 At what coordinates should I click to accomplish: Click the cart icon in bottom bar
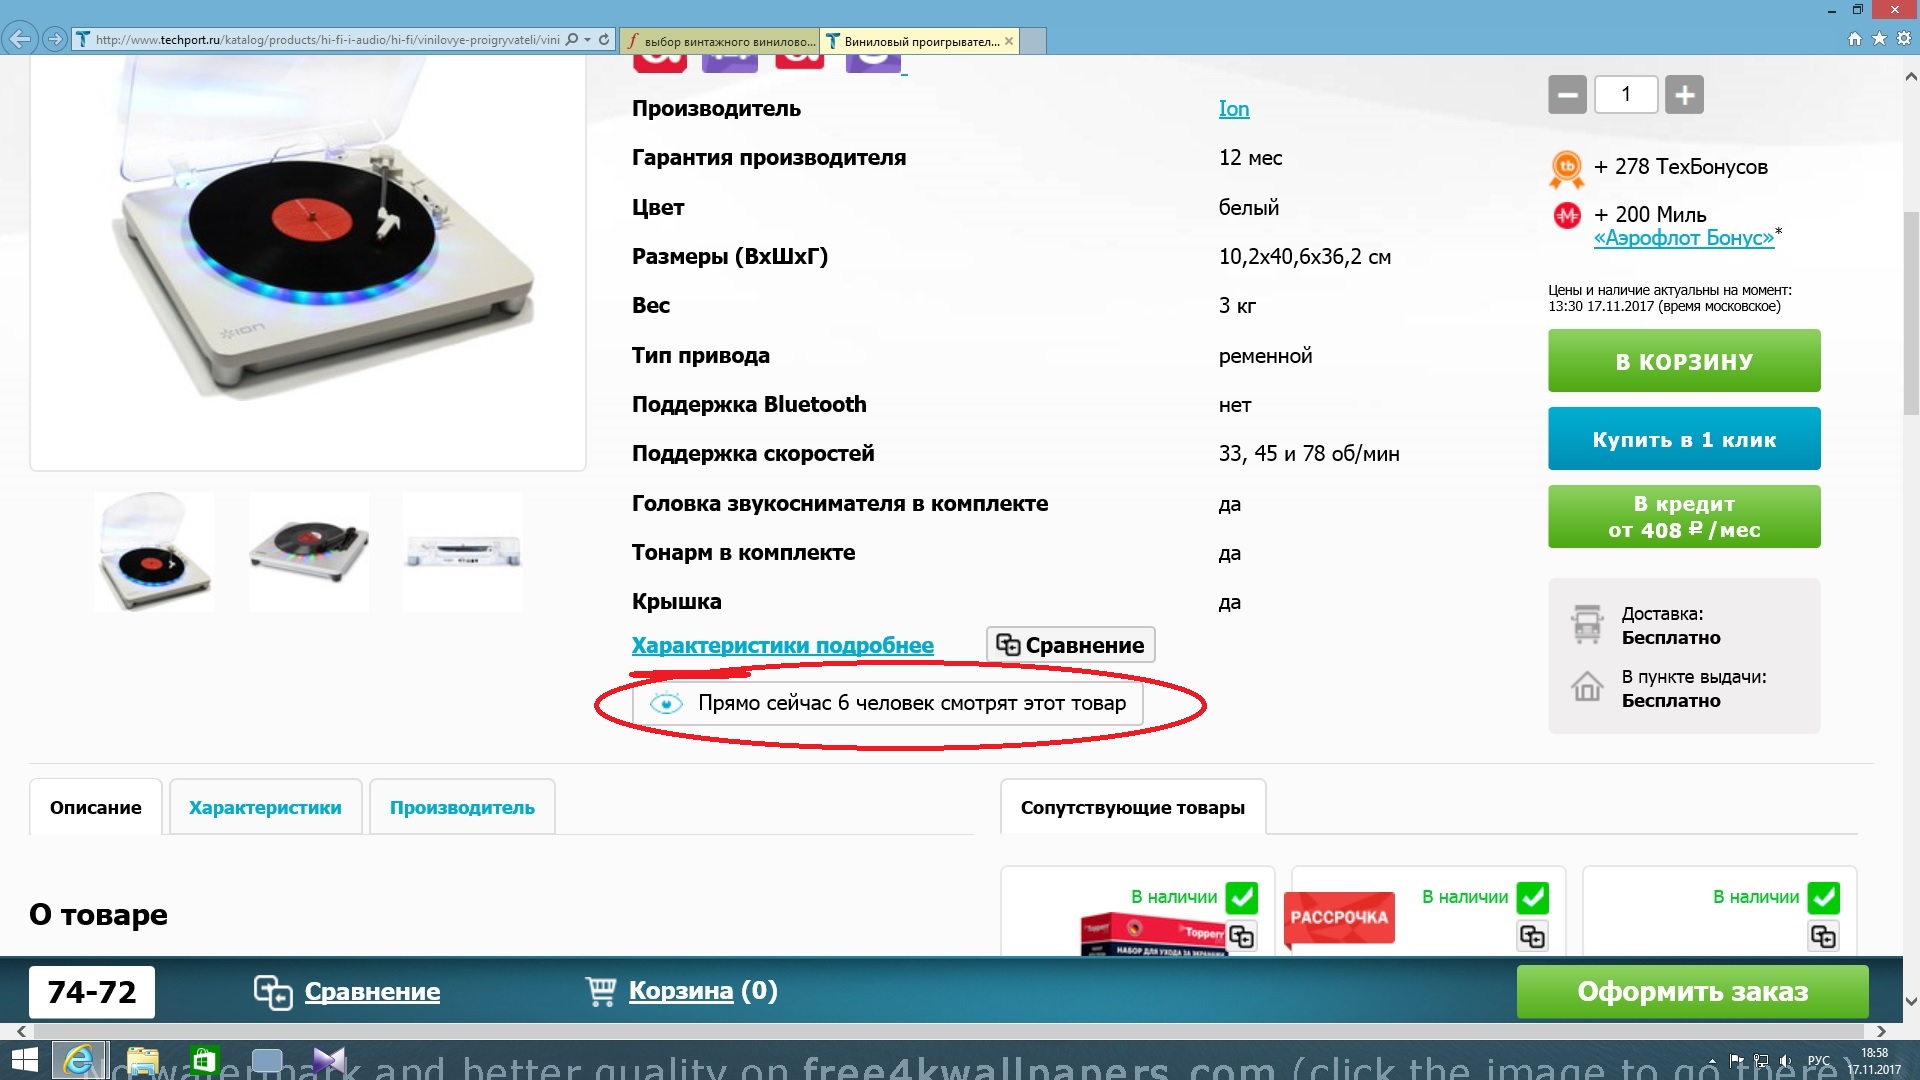click(x=601, y=991)
